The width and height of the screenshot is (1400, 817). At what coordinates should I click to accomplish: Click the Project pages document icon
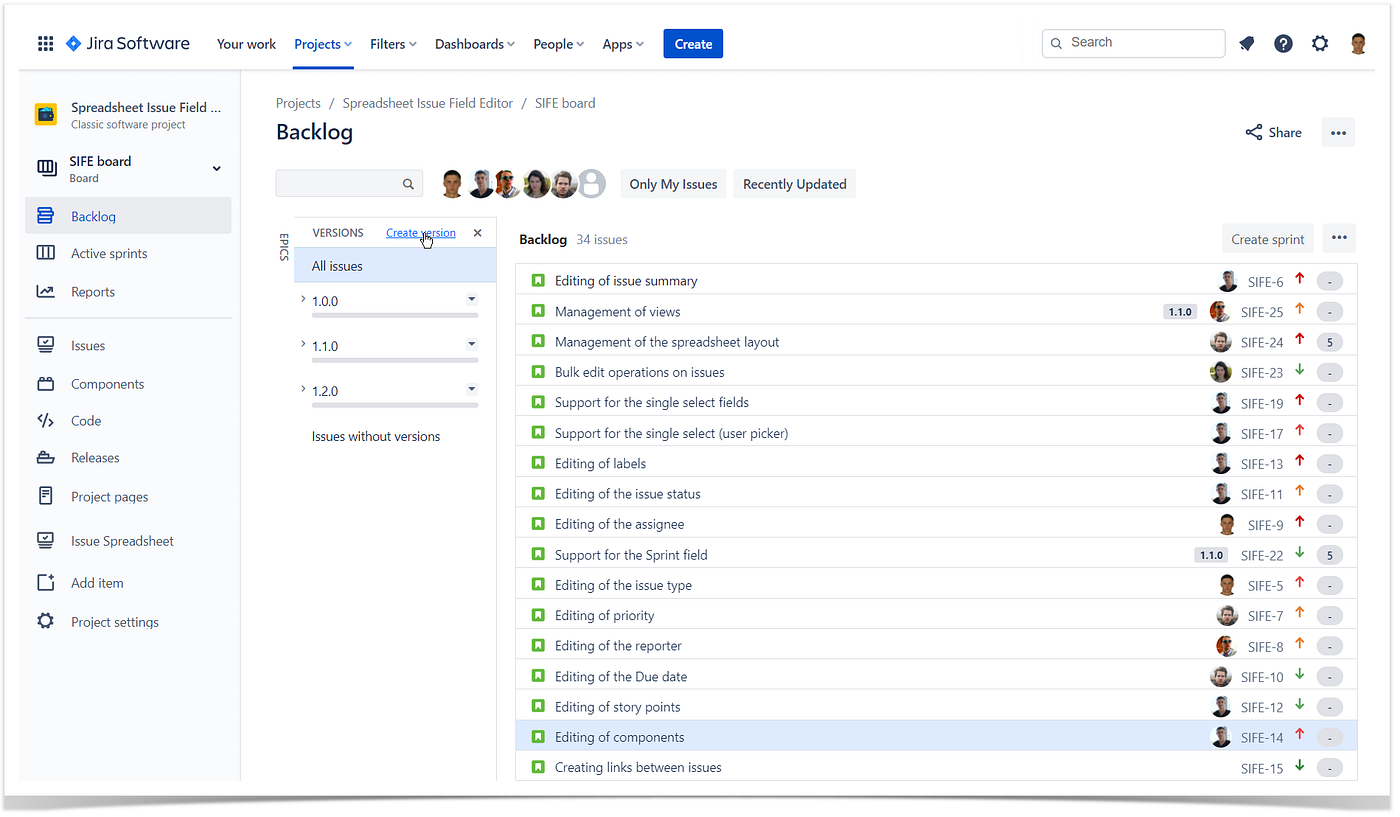(x=45, y=496)
